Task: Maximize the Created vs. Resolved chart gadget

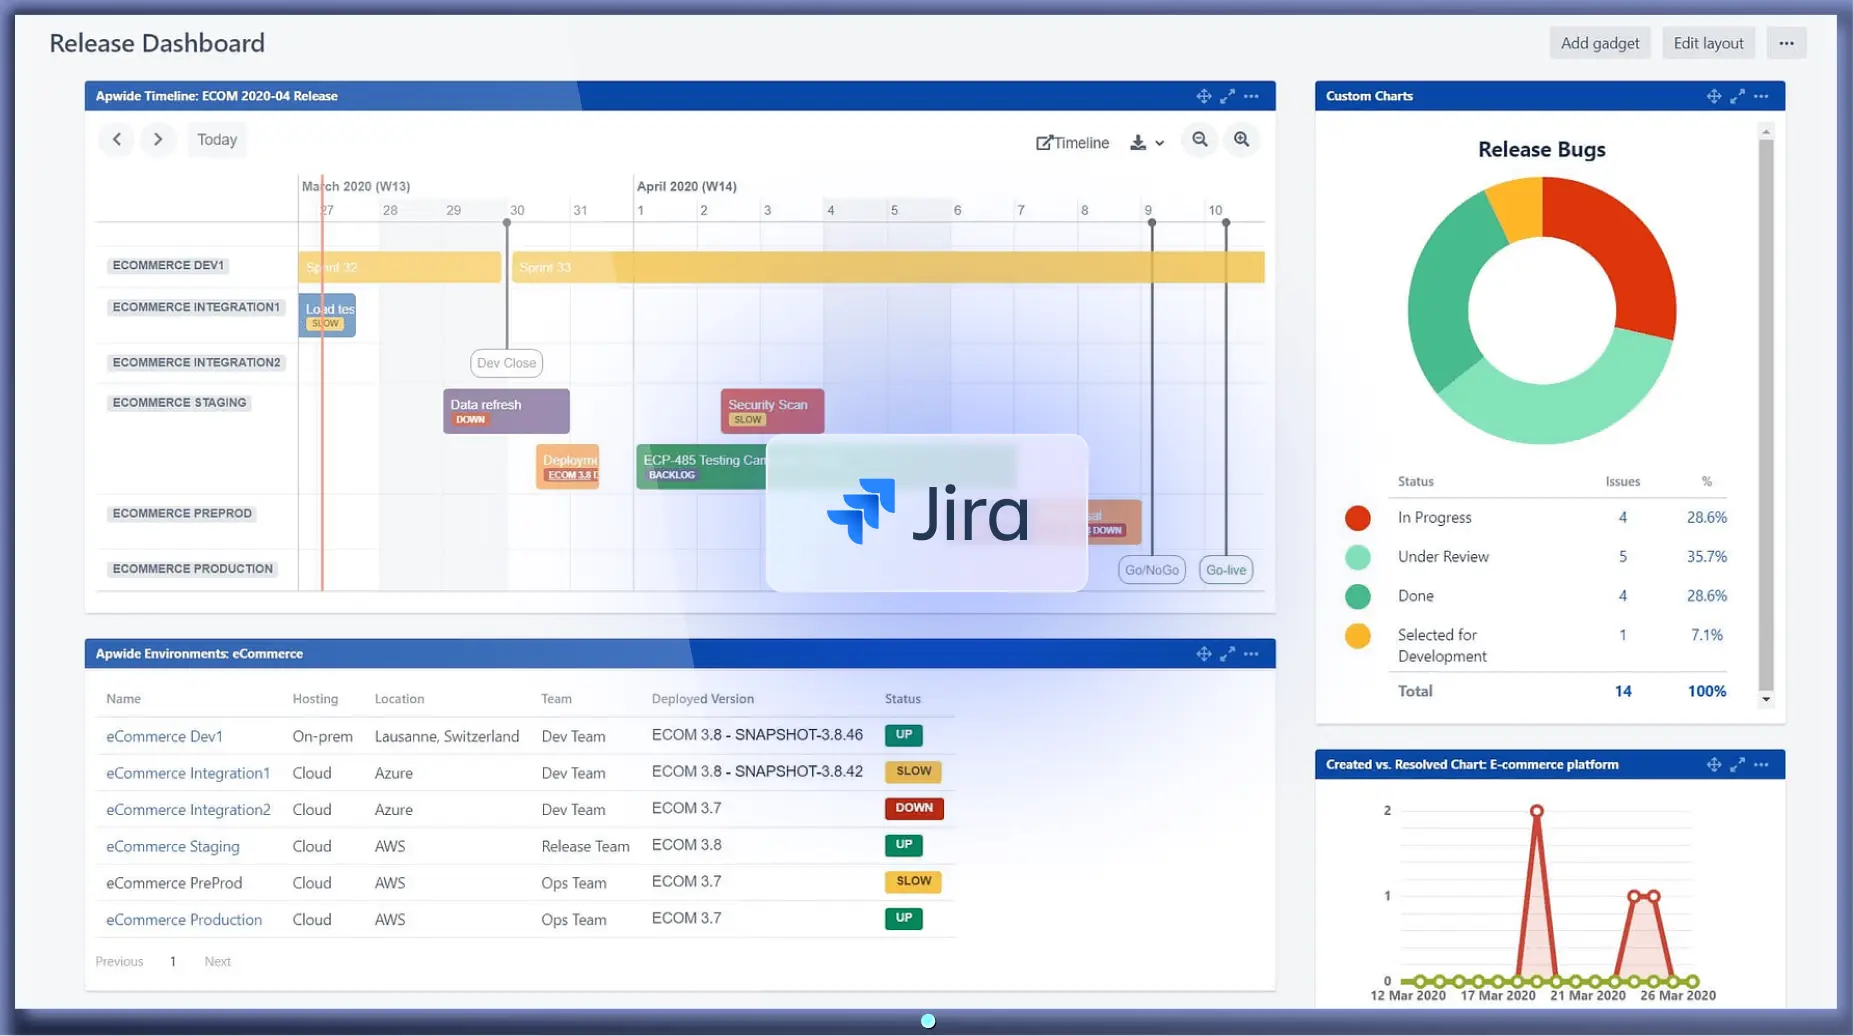Action: pos(1737,765)
